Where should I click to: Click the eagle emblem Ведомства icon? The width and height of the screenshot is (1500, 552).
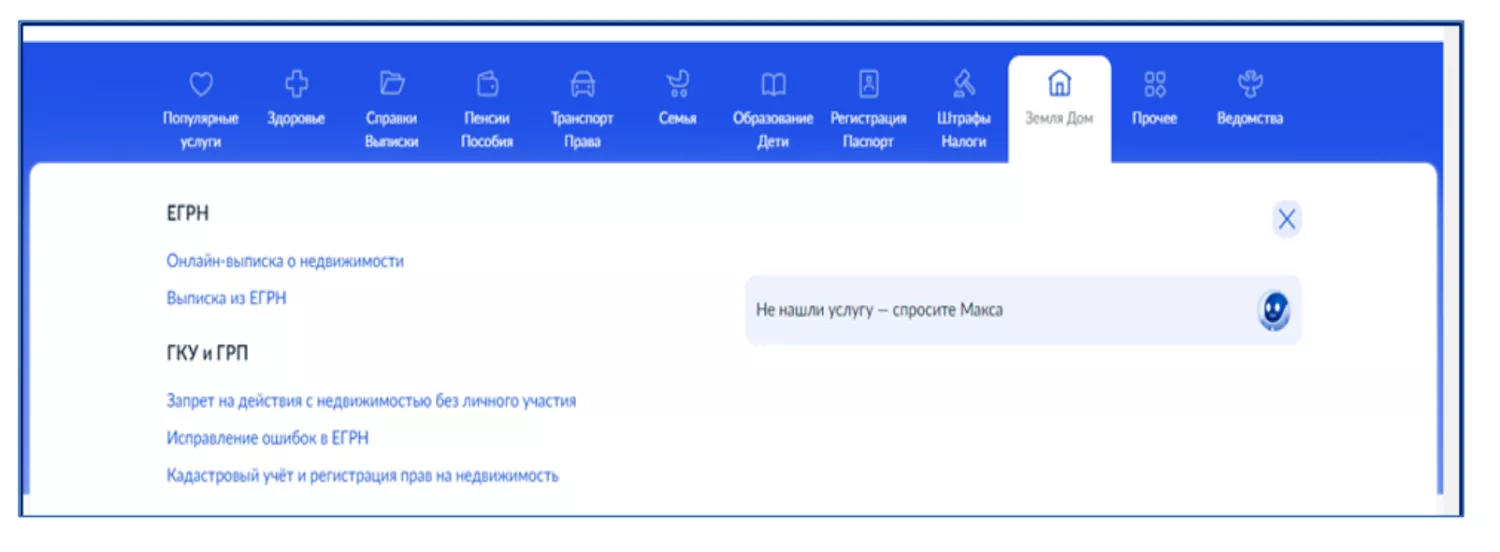pos(1250,84)
